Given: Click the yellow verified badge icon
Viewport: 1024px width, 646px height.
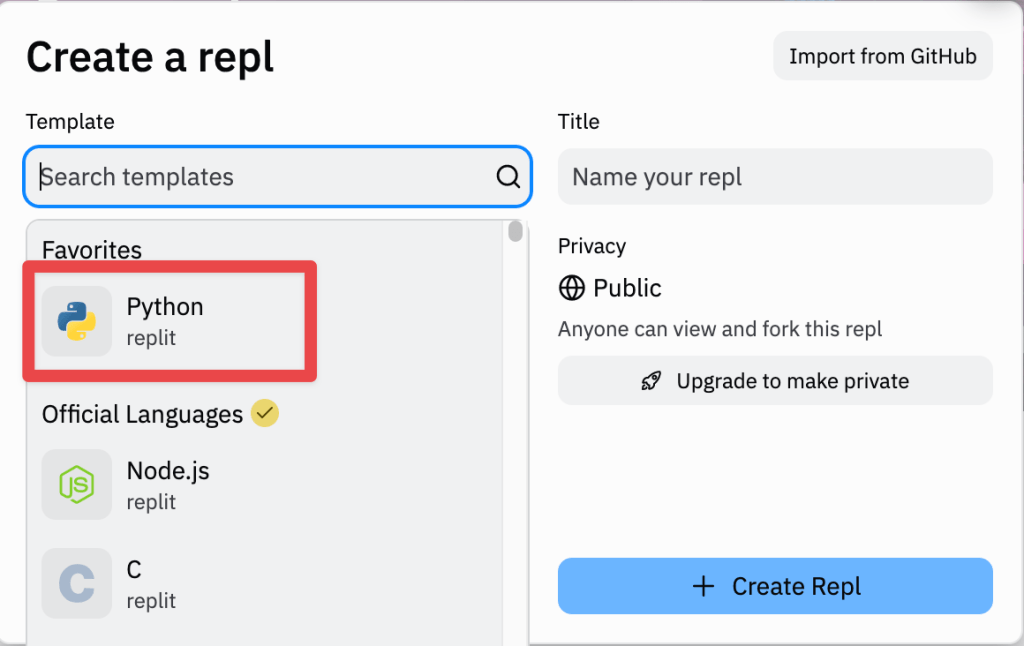Looking at the screenshot, I should pos(264,413).
